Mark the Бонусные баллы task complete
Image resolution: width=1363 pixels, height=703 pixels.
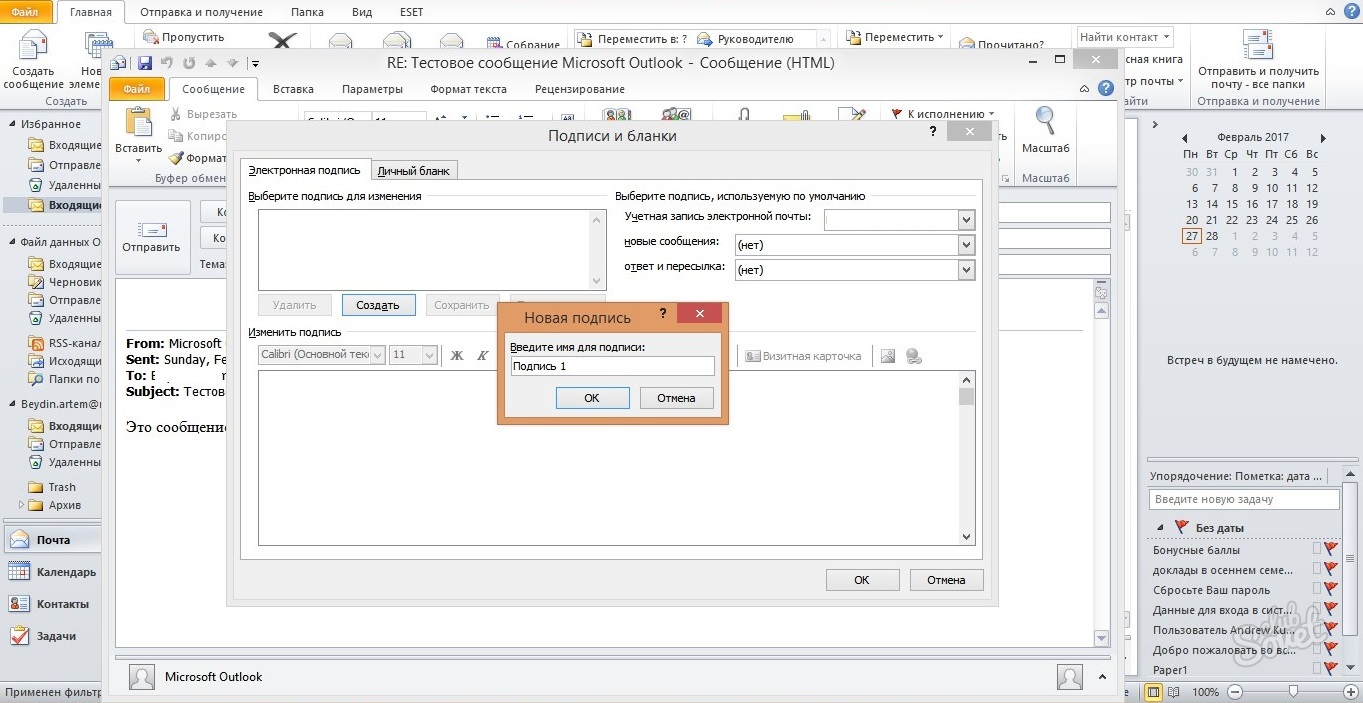tap(1317, 550)
